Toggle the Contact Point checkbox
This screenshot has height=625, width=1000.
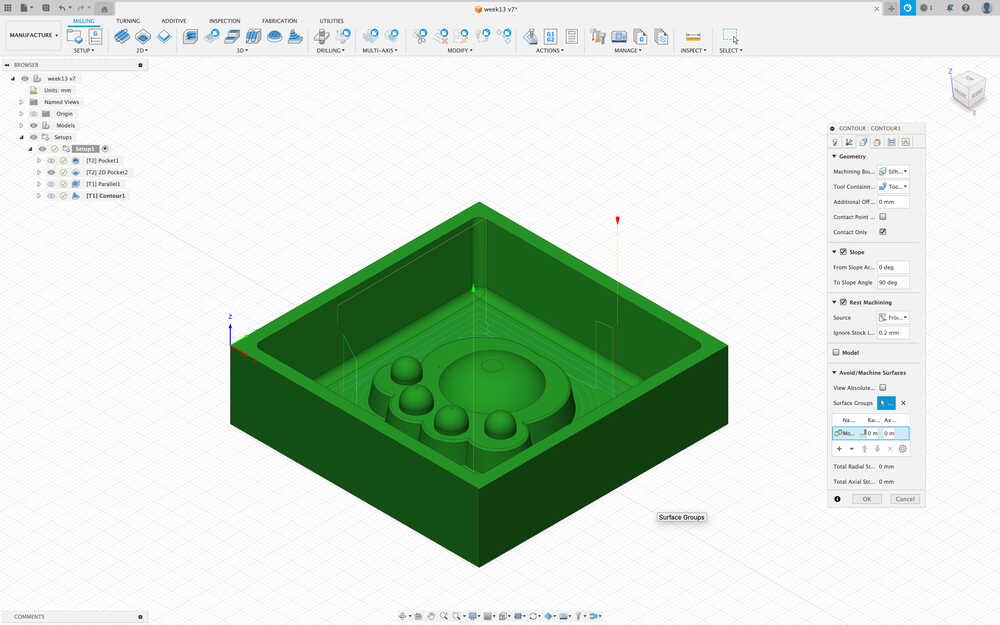pos(883,217)
